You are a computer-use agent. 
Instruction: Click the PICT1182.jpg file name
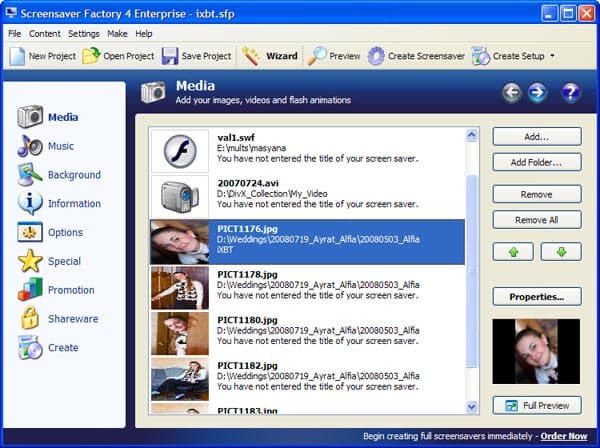247,365
